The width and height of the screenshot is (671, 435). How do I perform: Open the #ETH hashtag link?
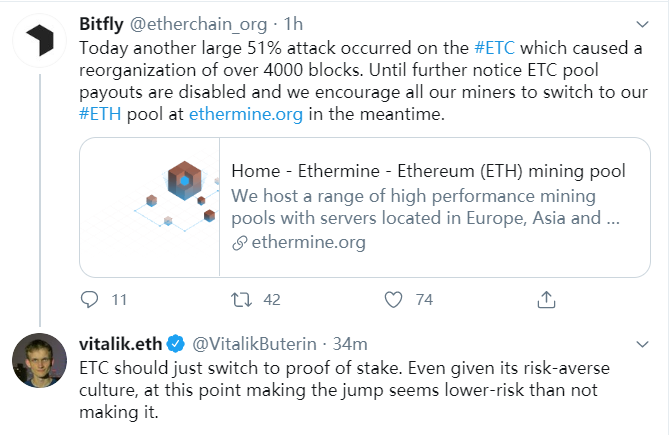point(100,114)
